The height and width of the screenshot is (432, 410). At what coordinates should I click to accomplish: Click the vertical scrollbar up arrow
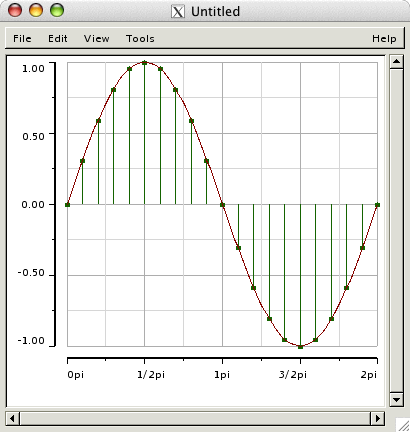click(396, 62)
